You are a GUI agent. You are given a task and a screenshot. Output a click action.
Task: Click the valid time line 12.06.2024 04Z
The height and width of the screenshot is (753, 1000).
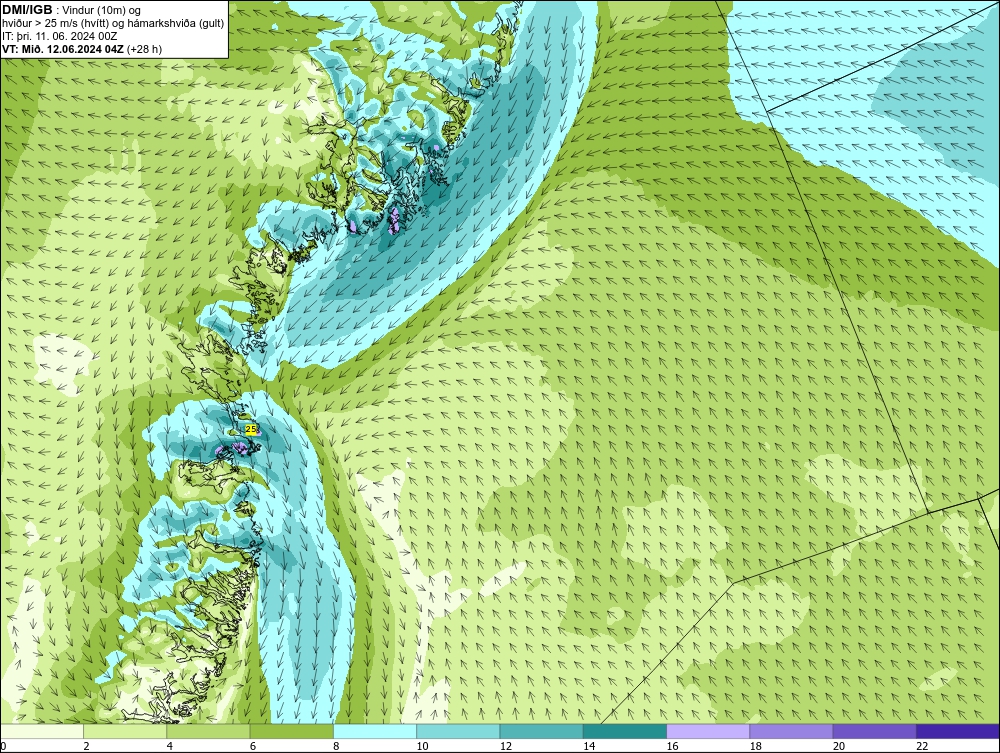pos(64,49)
